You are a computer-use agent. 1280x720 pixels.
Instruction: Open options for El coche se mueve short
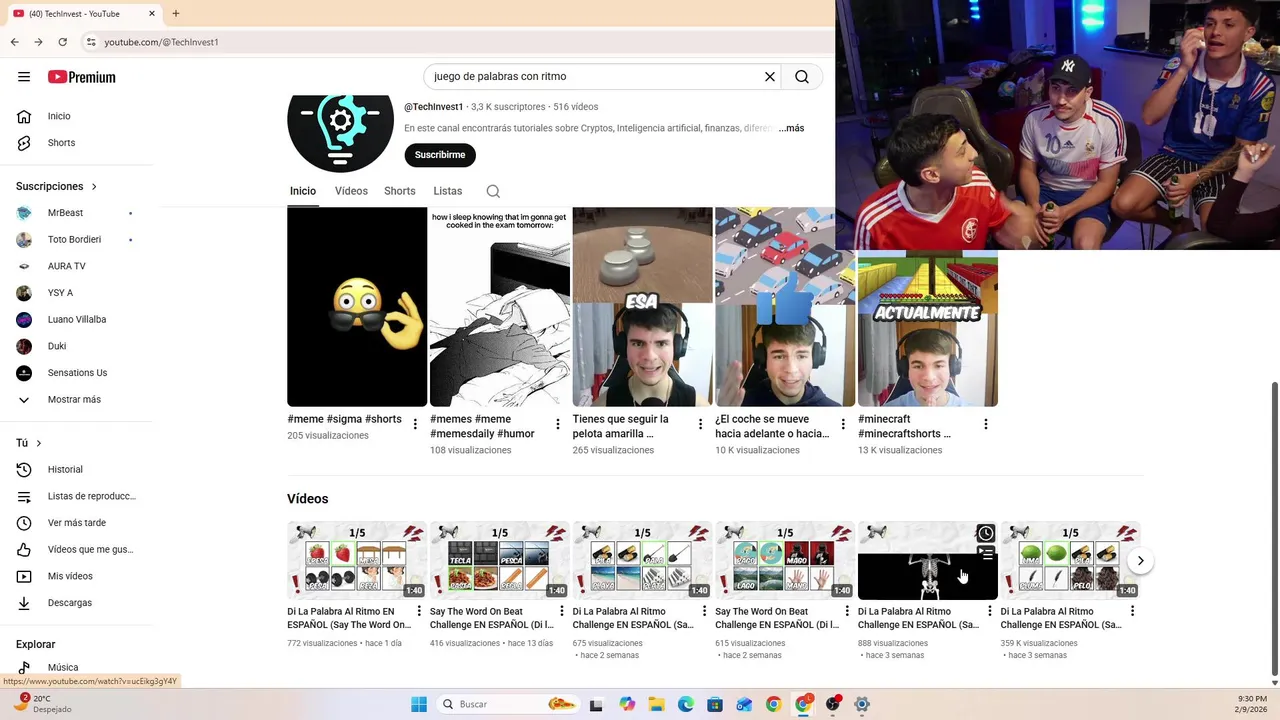pos(843,424)
